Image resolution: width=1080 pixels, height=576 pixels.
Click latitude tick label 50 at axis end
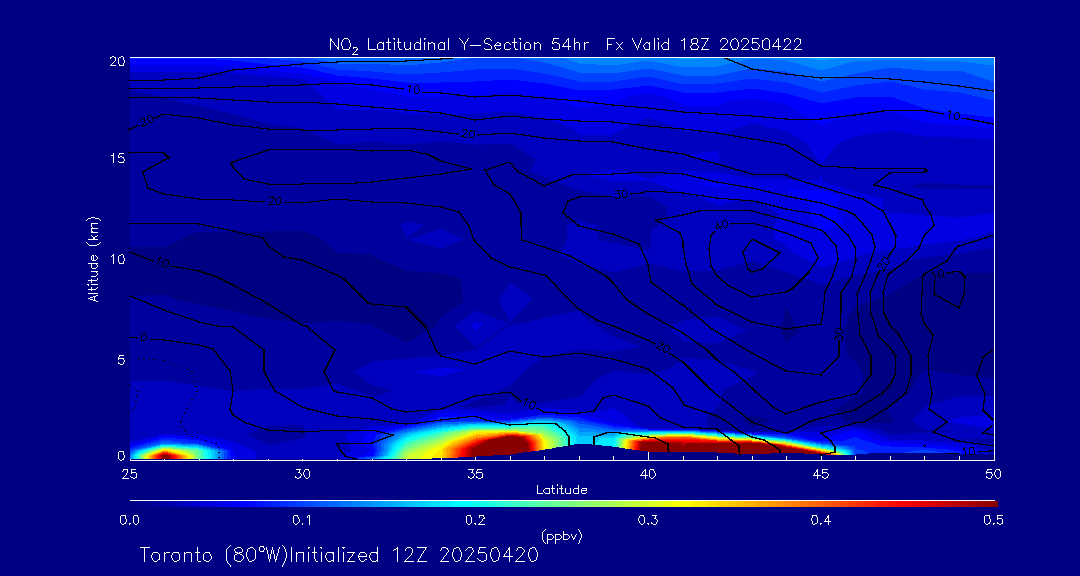pyautogui.click(x=993, y=472)
